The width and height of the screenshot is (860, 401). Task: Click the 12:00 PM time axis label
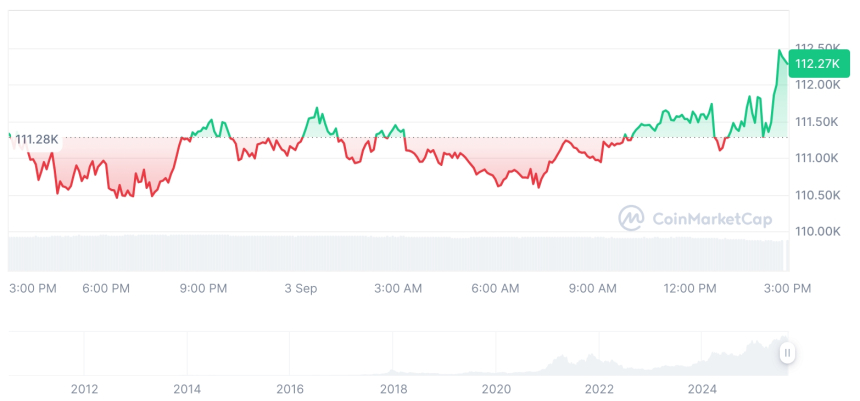(x=690, y=288)
